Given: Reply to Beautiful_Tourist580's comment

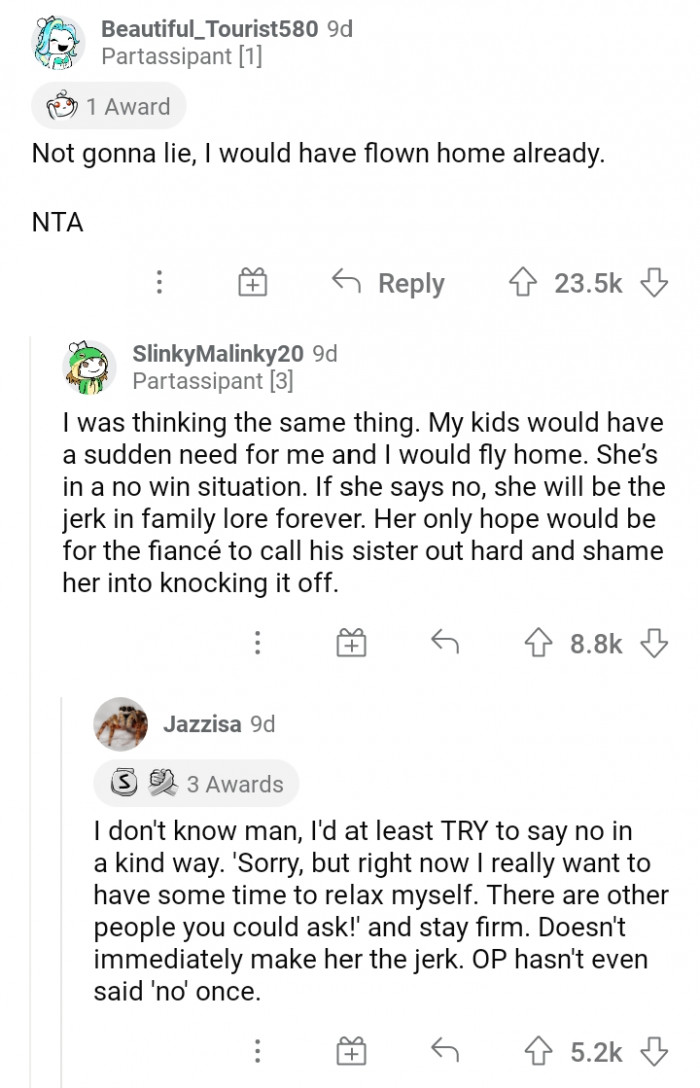Looking at the screenshot, I should click(x=390, y=283).
